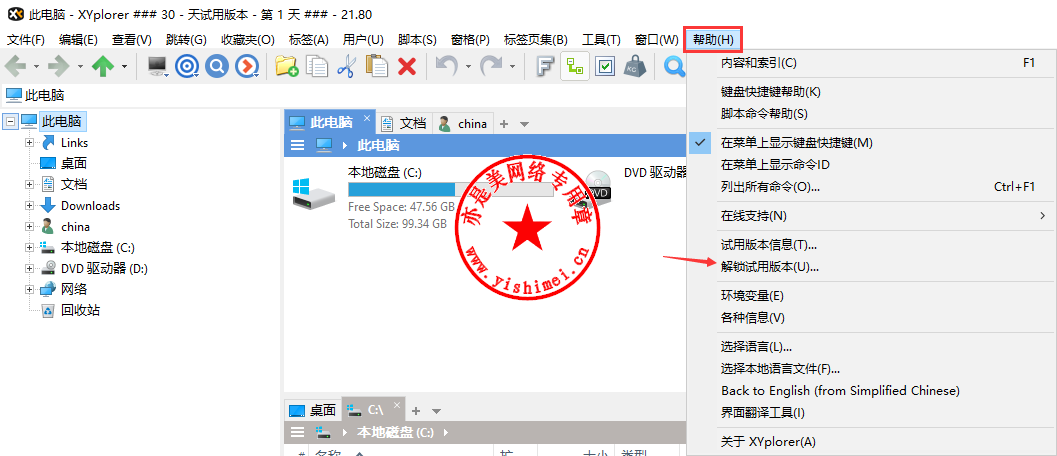Open Forward button history dropdown arrow
This screenshot has height=456, width=1057.
tap(80, 66)
